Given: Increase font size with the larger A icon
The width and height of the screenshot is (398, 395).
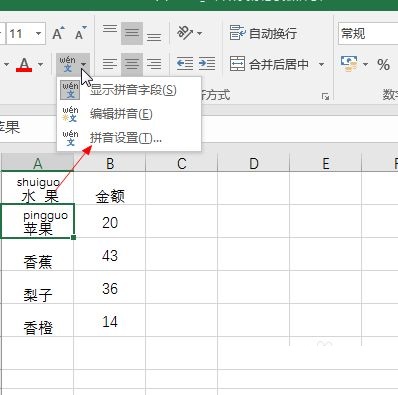Looking at the screenshot, I should click(x=58, y=33).
